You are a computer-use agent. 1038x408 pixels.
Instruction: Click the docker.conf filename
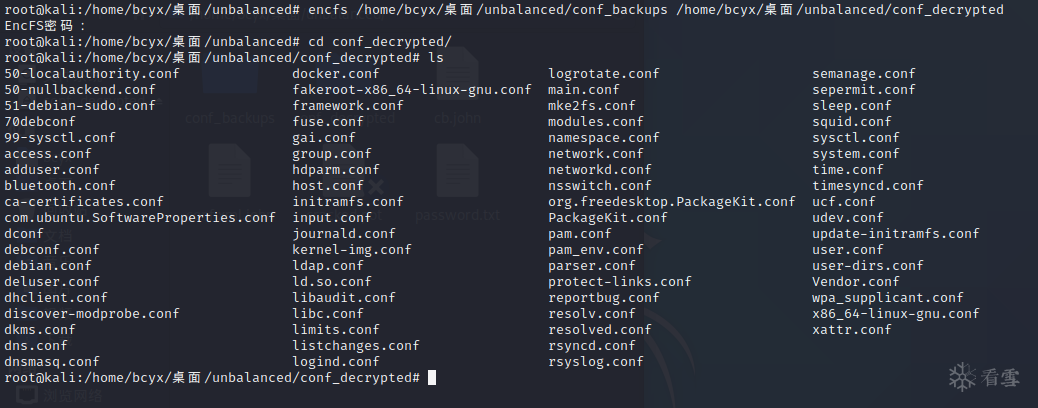coord(335,74)
